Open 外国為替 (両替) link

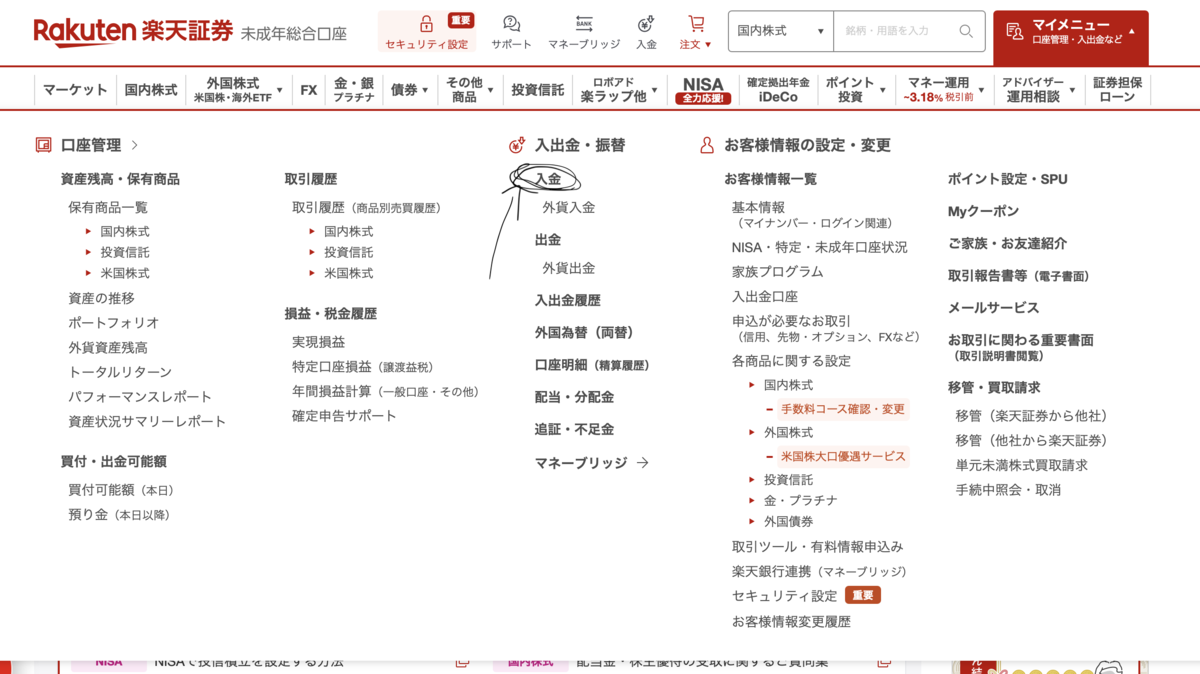click(584, 332)
